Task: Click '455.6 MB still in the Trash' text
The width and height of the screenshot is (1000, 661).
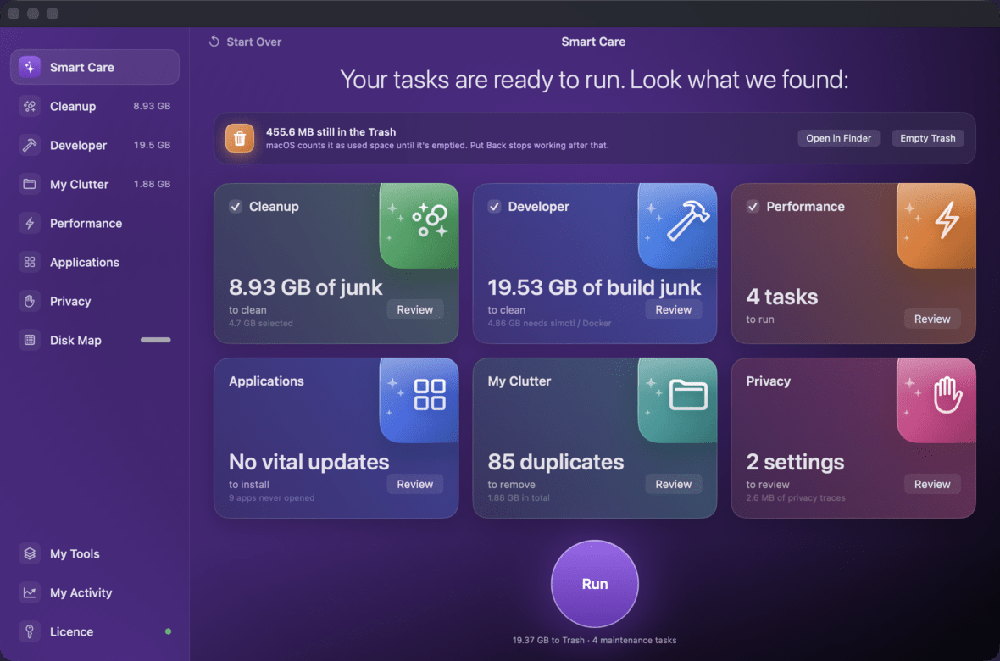Action: [330, 132]
